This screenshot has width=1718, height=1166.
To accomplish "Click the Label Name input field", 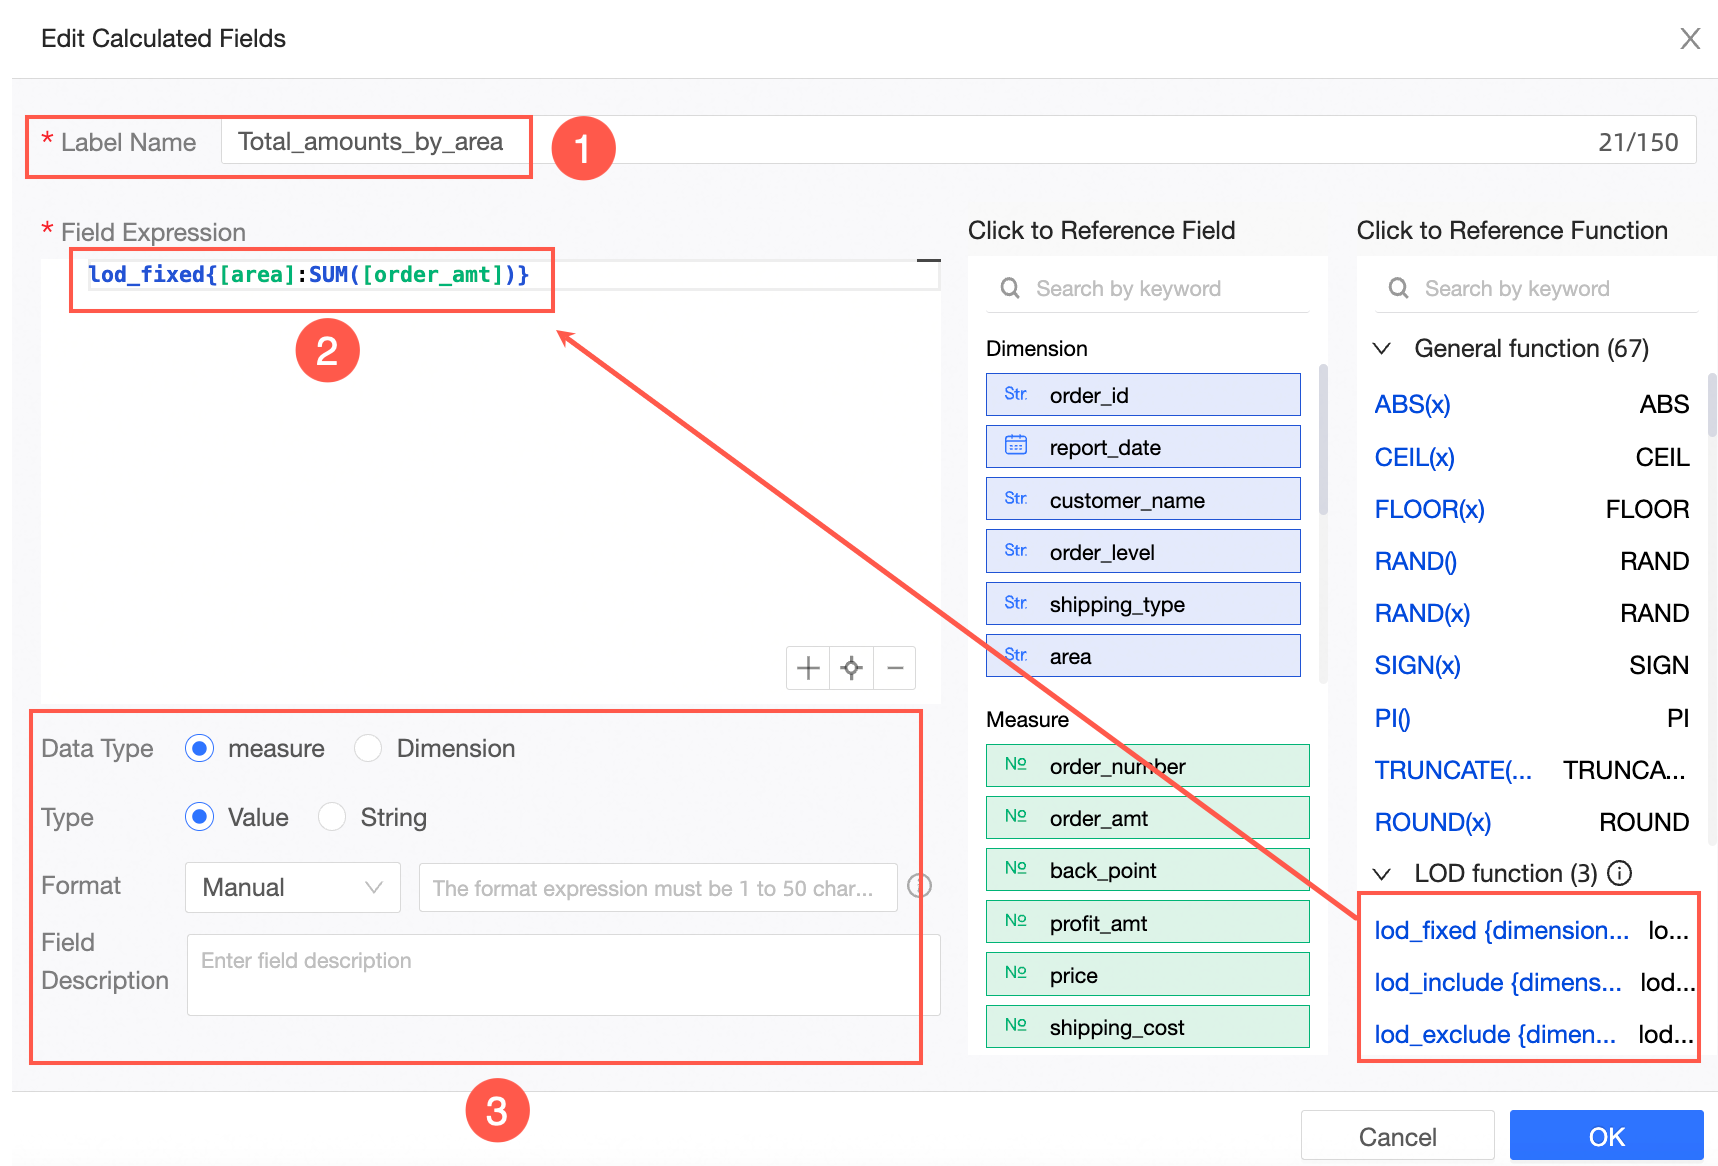I will pyautogui.click(x=958, y=141).
